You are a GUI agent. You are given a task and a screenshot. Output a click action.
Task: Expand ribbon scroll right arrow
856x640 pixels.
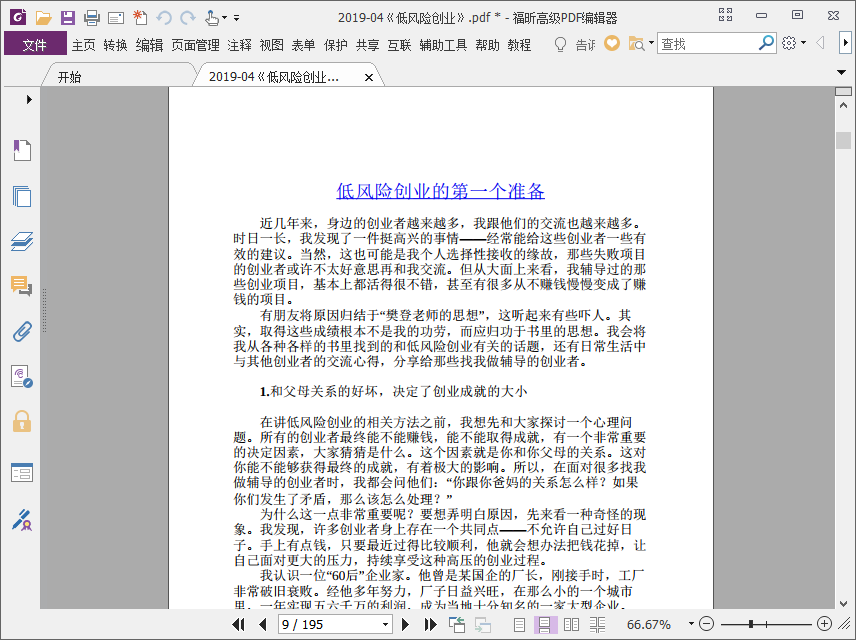click(x=845, y=43)
